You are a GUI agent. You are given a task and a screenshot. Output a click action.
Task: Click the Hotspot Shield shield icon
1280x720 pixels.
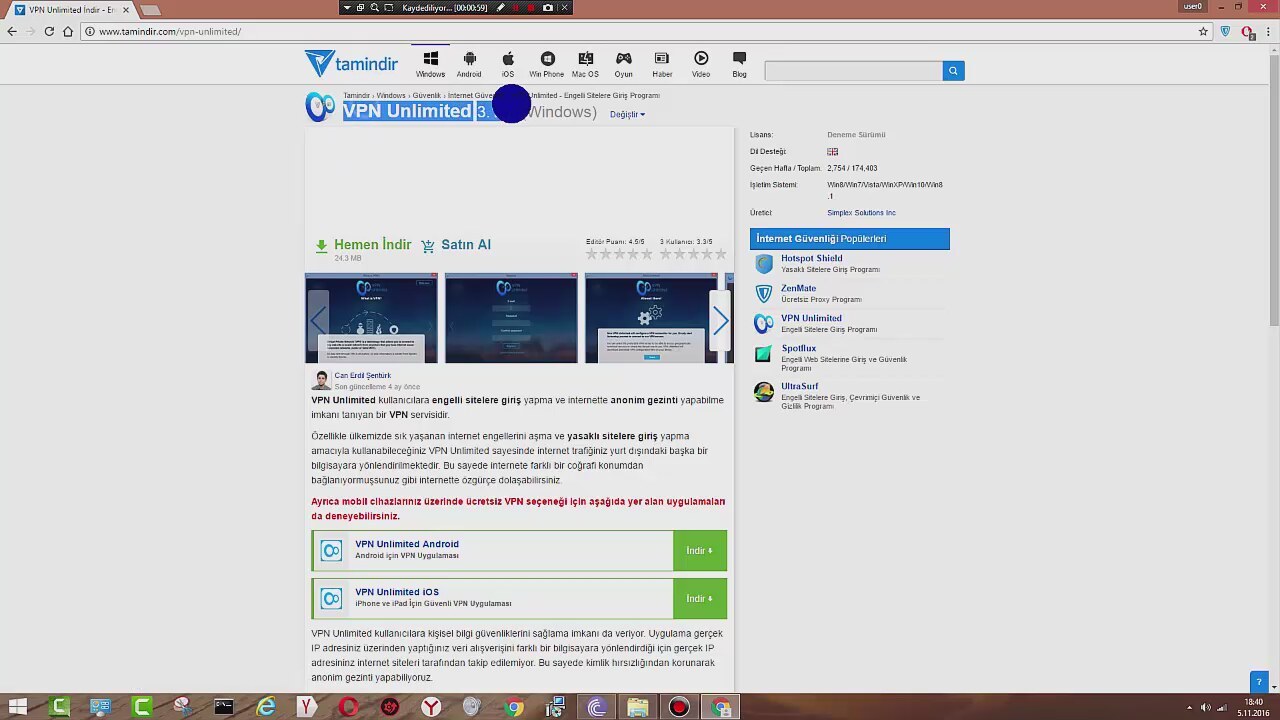pyautogui.click(x=764, y=264)
